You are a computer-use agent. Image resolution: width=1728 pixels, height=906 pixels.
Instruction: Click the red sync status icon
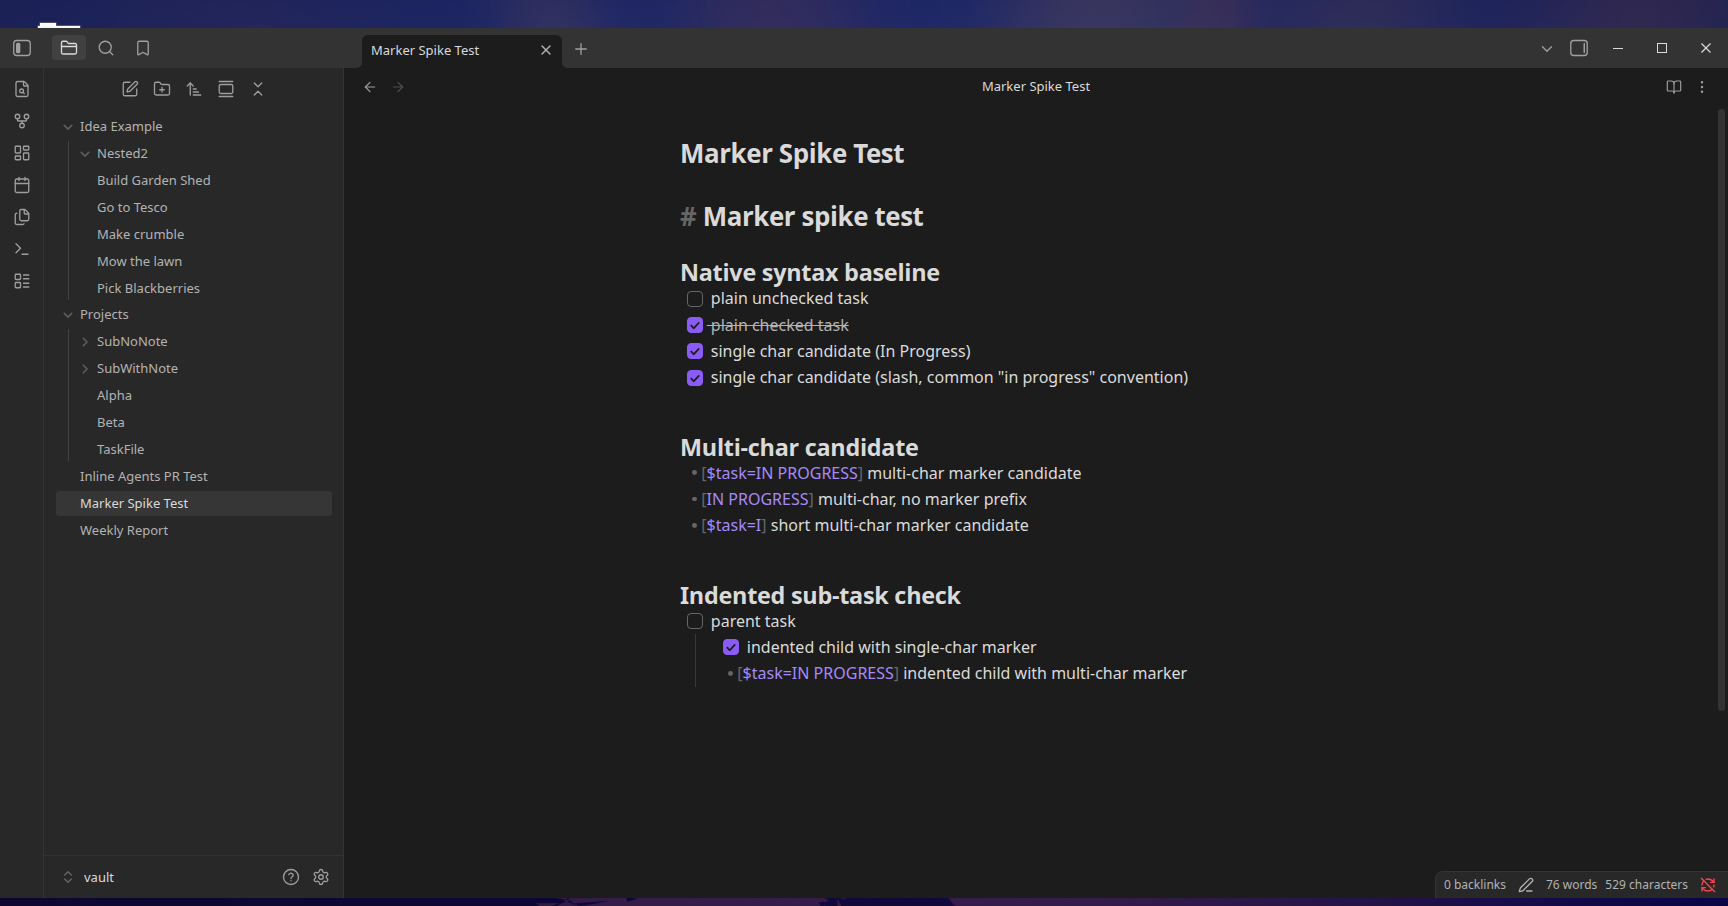coord(1708,885)
